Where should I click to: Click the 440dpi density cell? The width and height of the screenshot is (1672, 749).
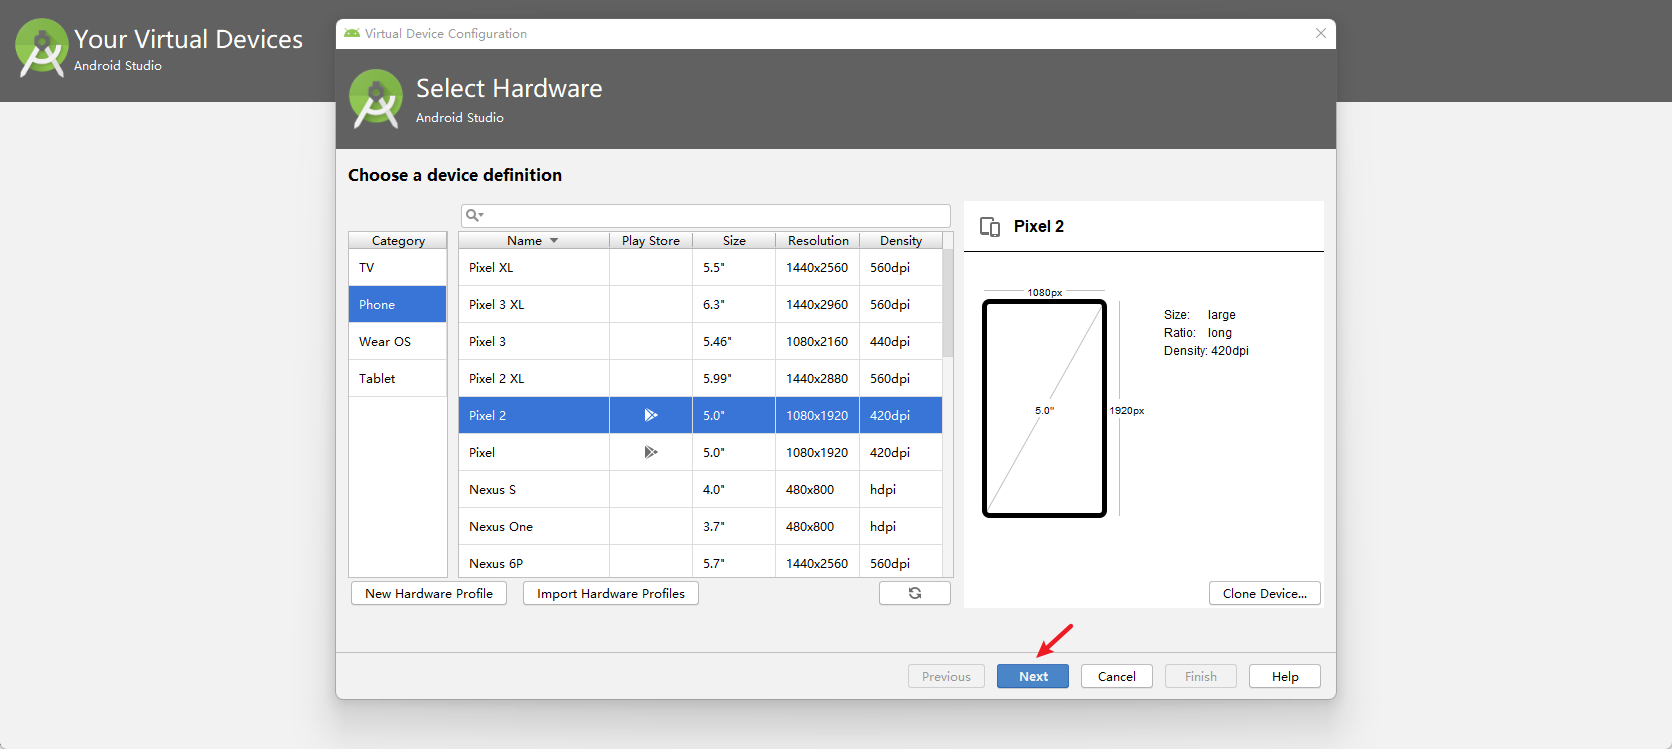[901, 341]
